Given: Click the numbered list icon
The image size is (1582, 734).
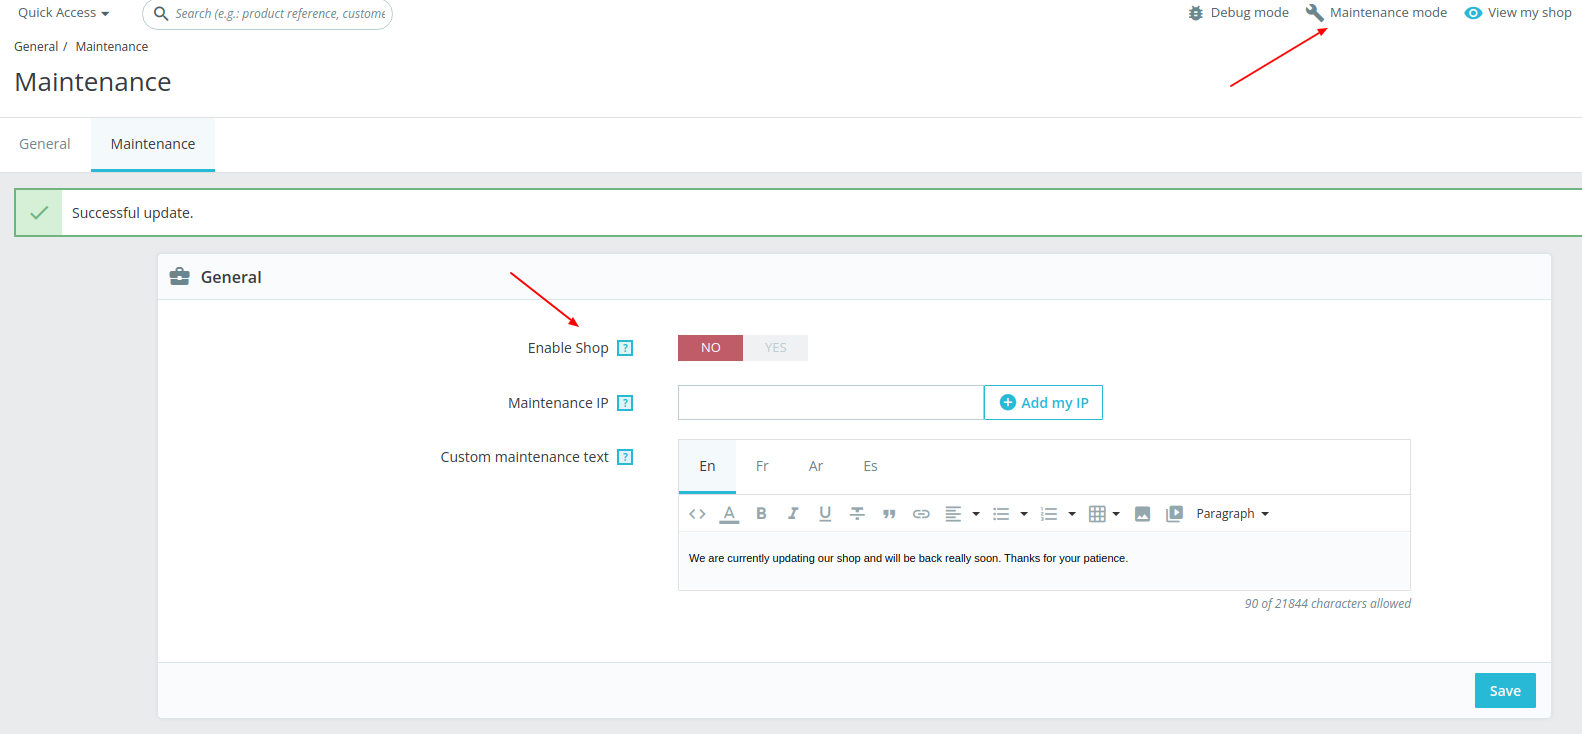Looking at the screenshot, I should pyautogui.click(x=1049, y=514).
